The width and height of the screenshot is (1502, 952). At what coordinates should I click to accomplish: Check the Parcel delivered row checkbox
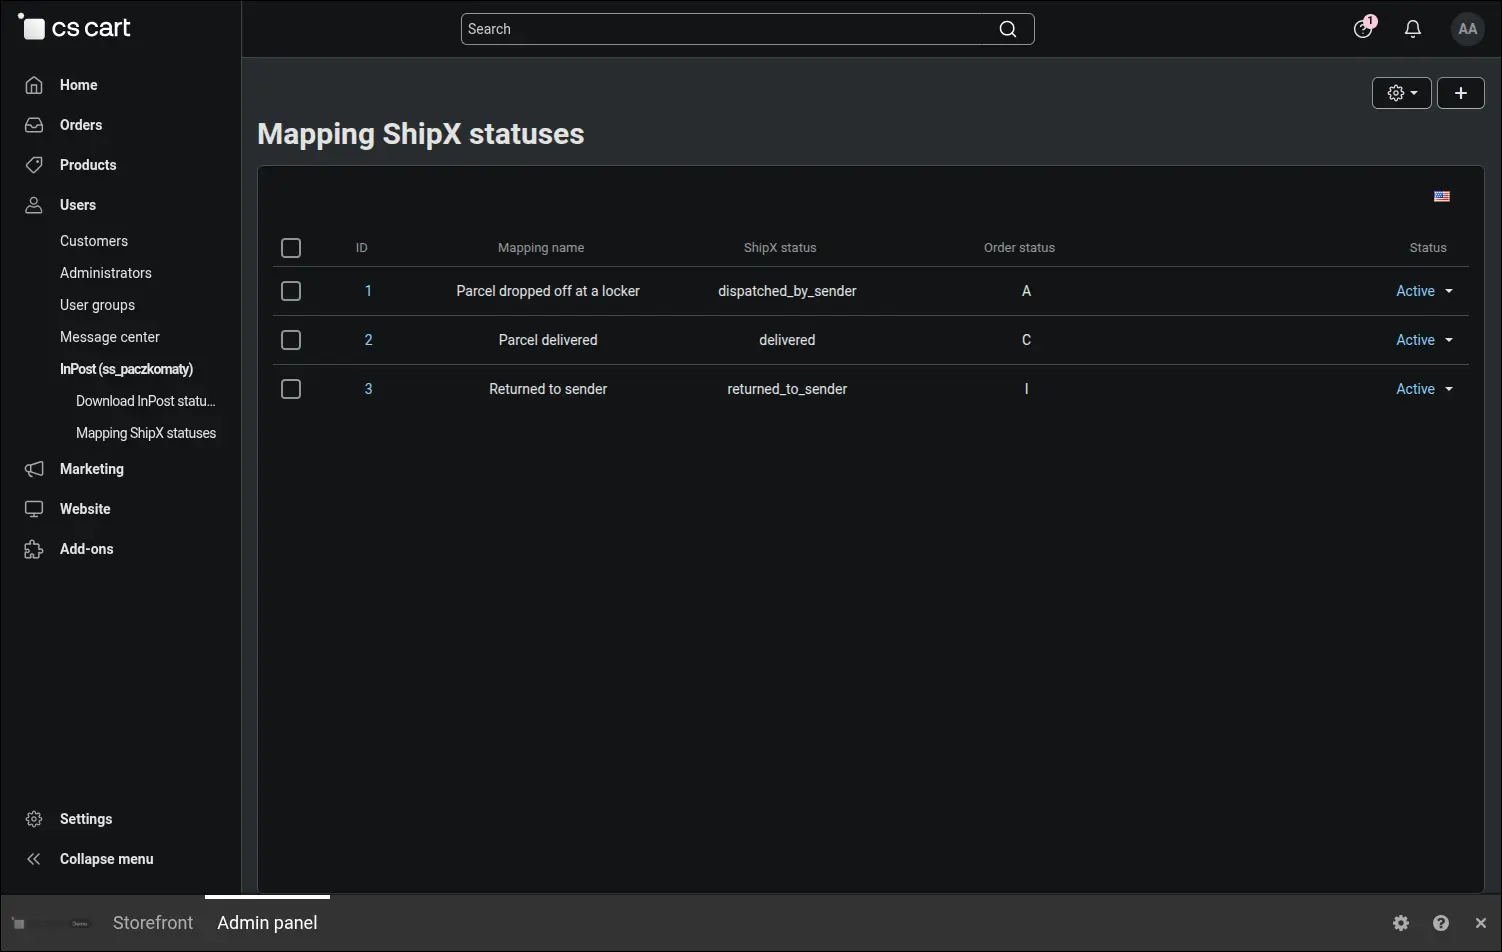click(291, 340)
